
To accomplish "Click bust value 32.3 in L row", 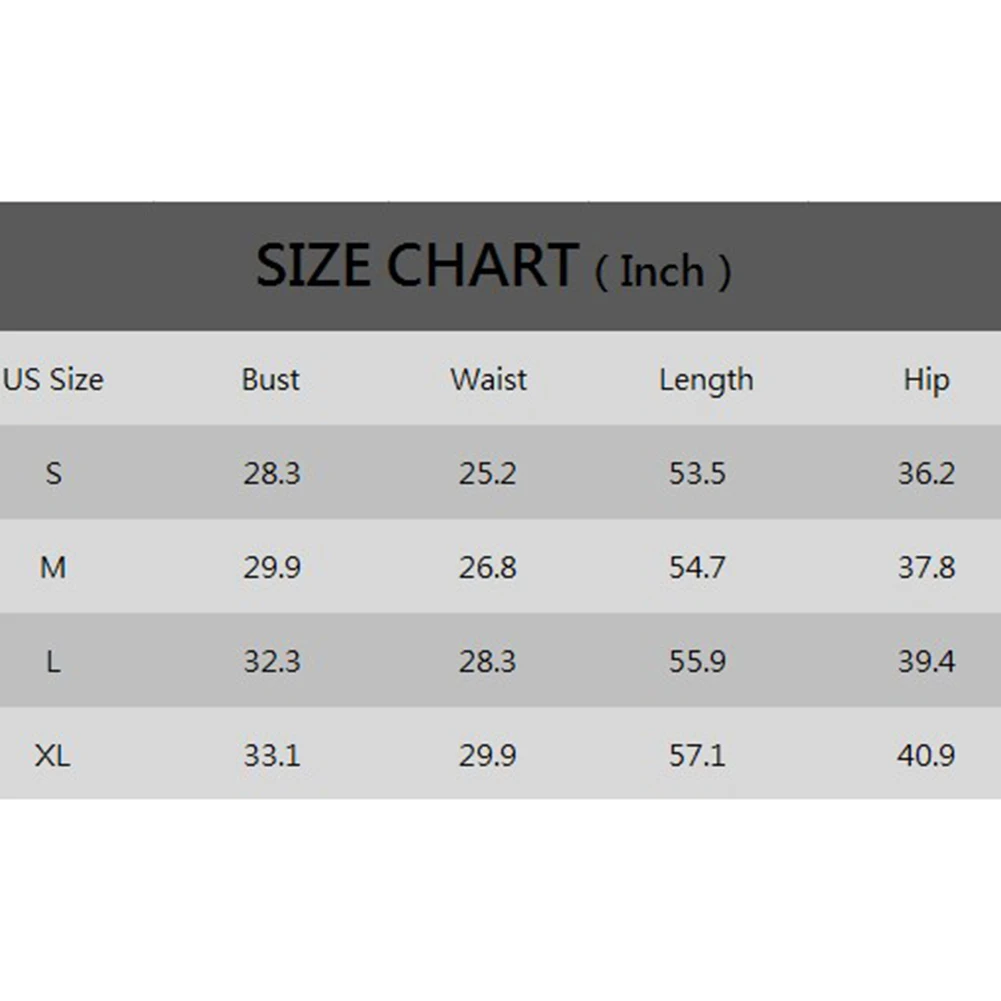I will click(272, 661).
